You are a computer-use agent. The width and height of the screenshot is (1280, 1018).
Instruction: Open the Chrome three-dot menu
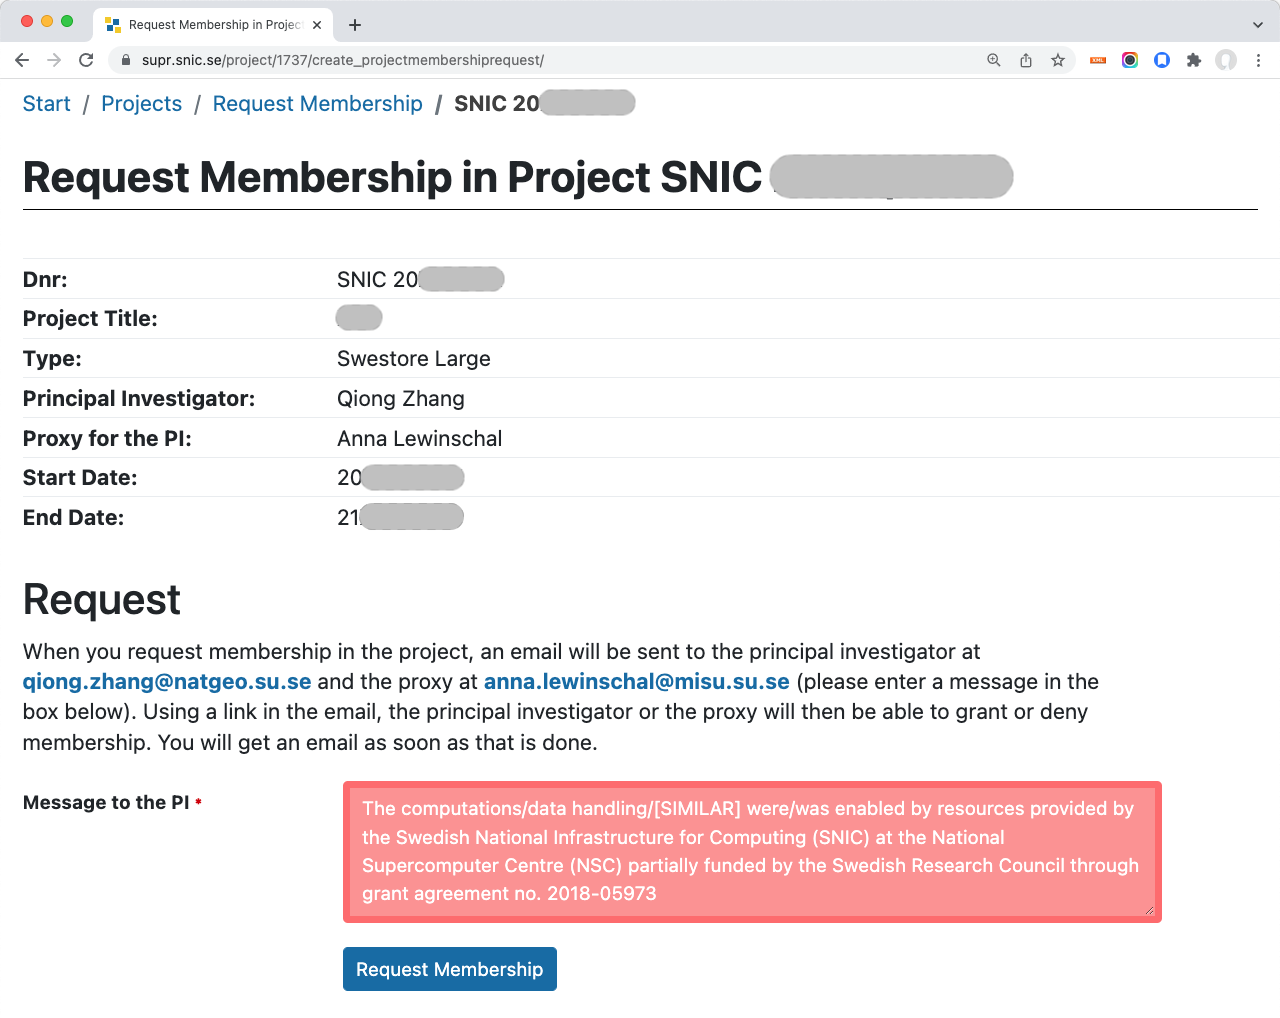click(1258, 60)
